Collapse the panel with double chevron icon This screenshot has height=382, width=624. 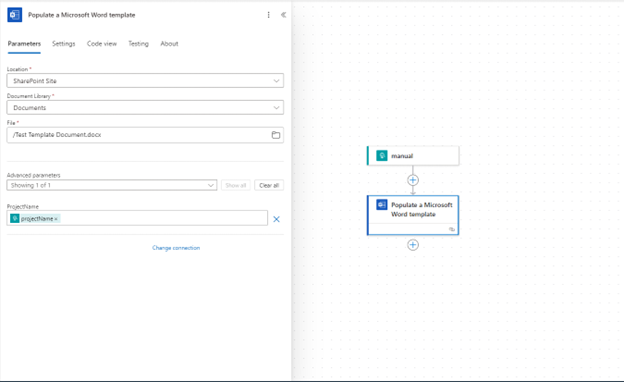point(283,15)
